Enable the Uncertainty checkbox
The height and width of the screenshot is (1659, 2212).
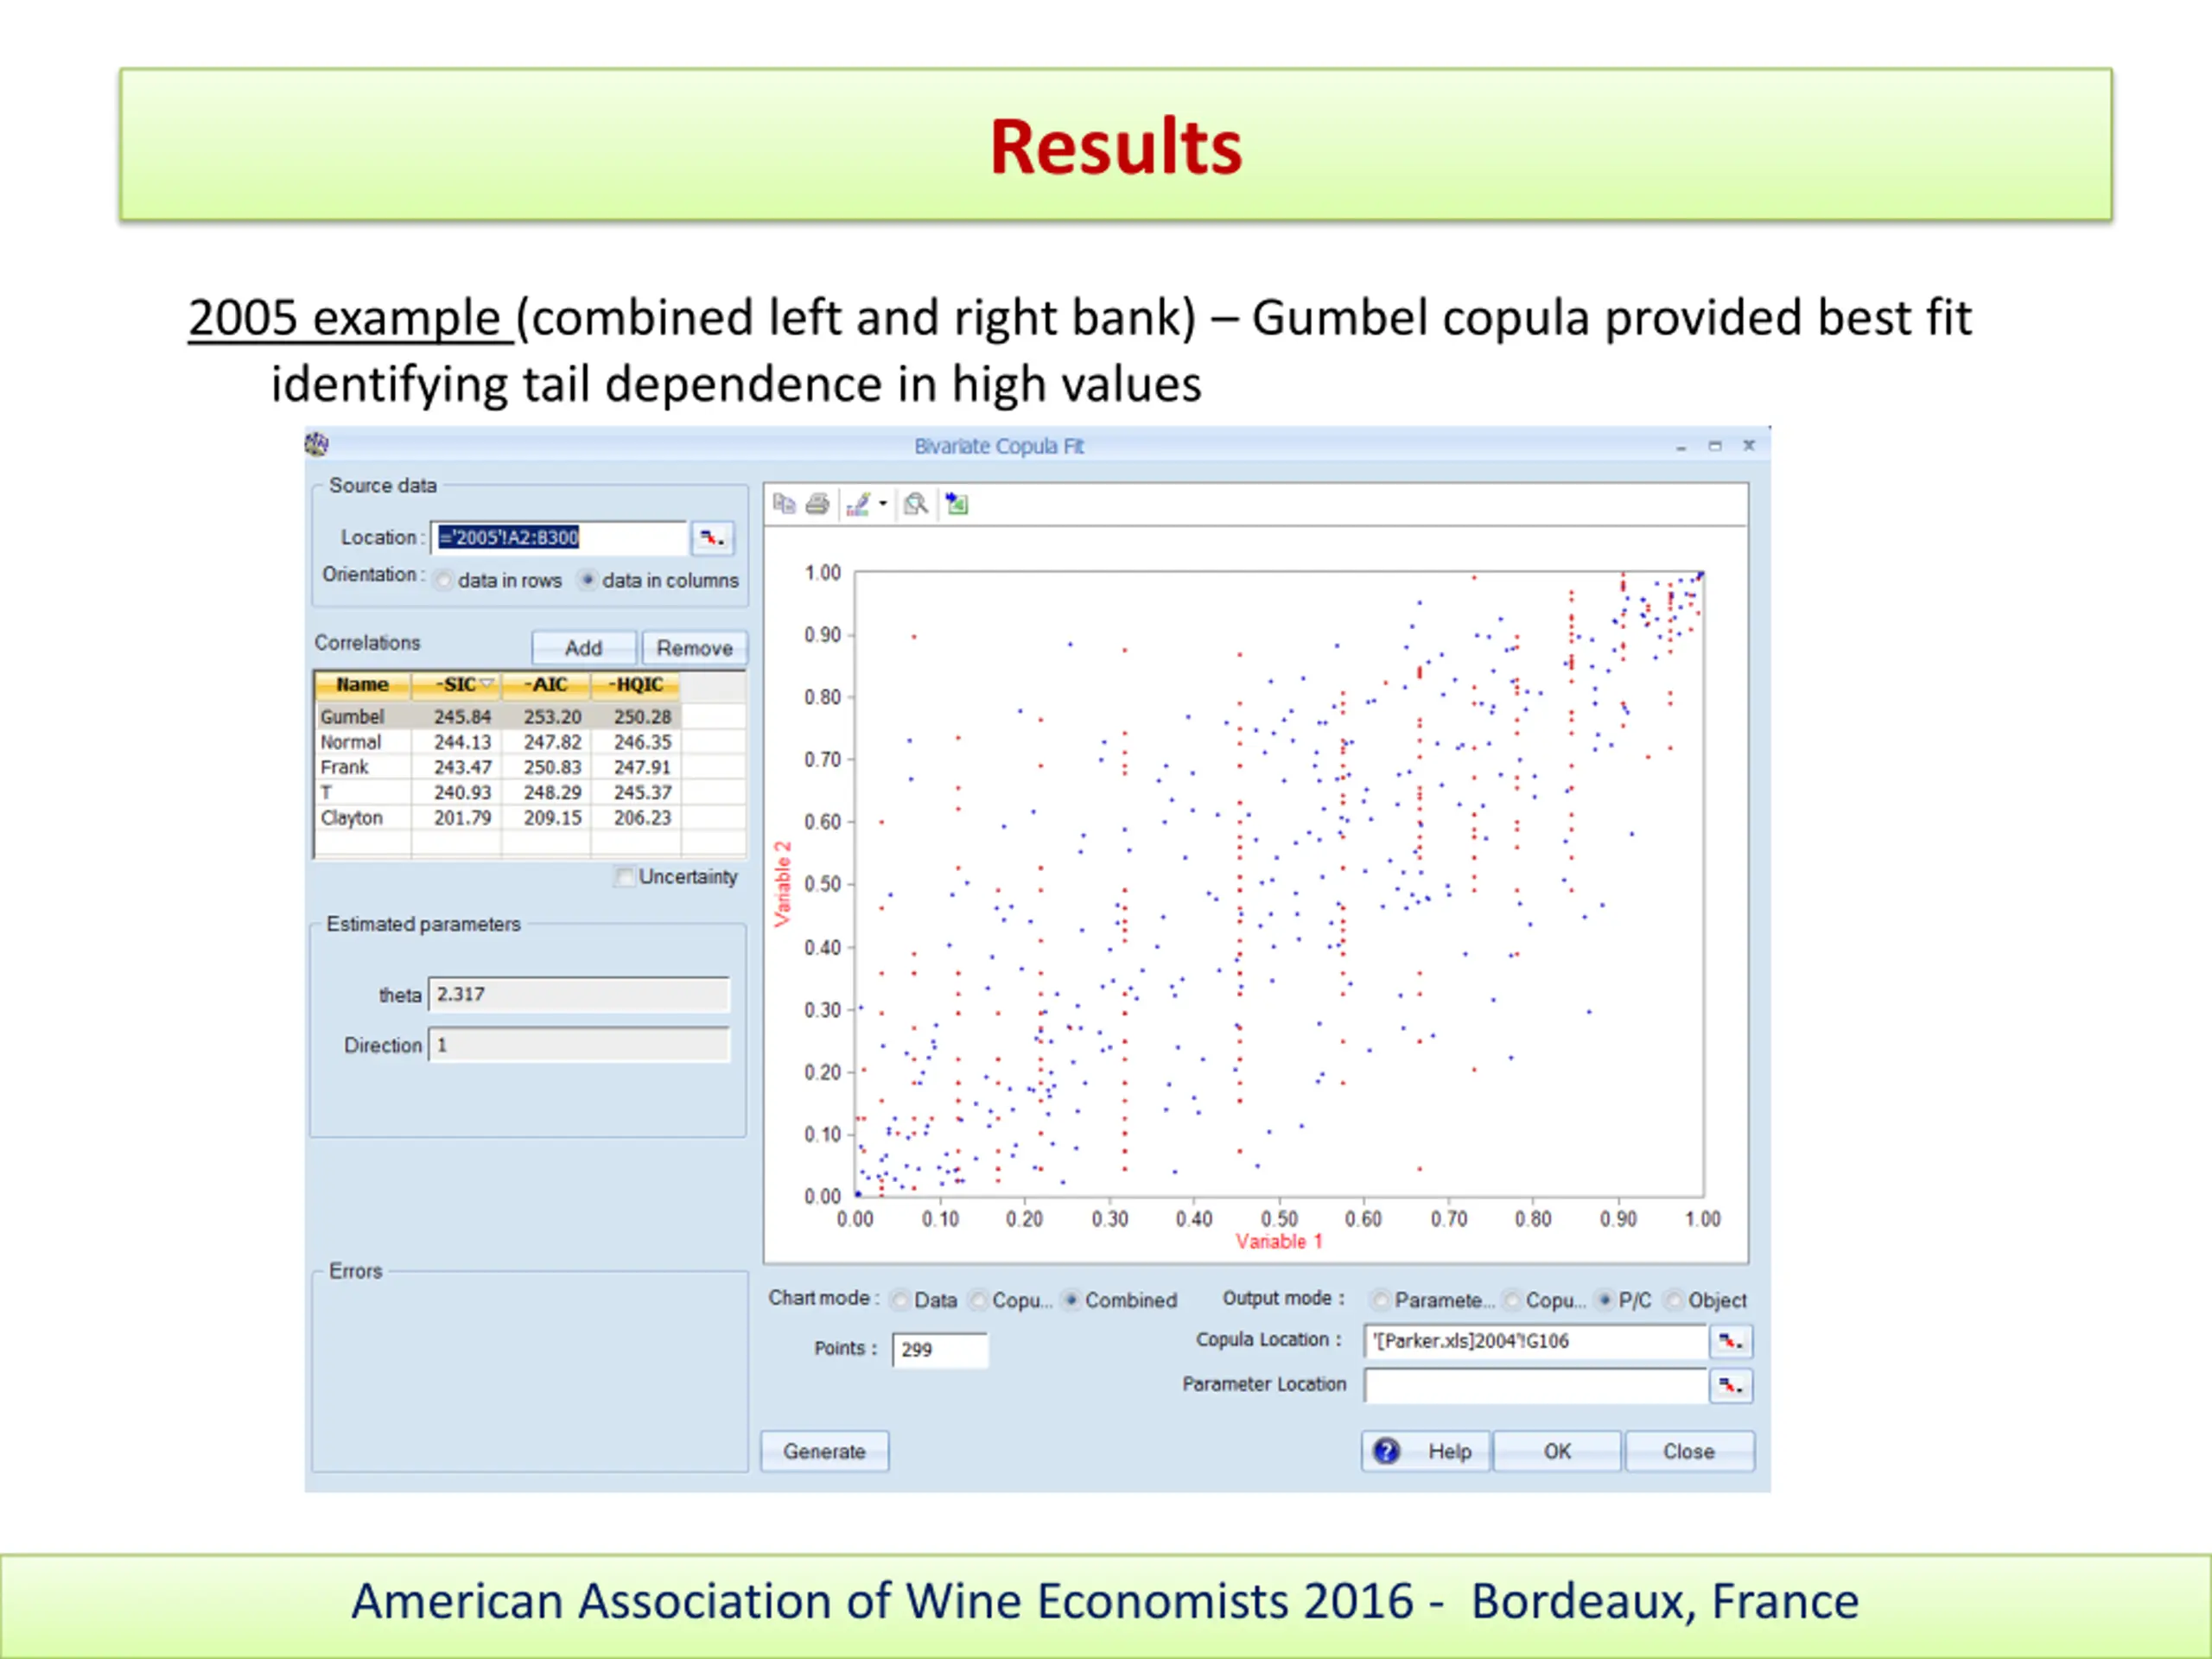pos(625,877)
